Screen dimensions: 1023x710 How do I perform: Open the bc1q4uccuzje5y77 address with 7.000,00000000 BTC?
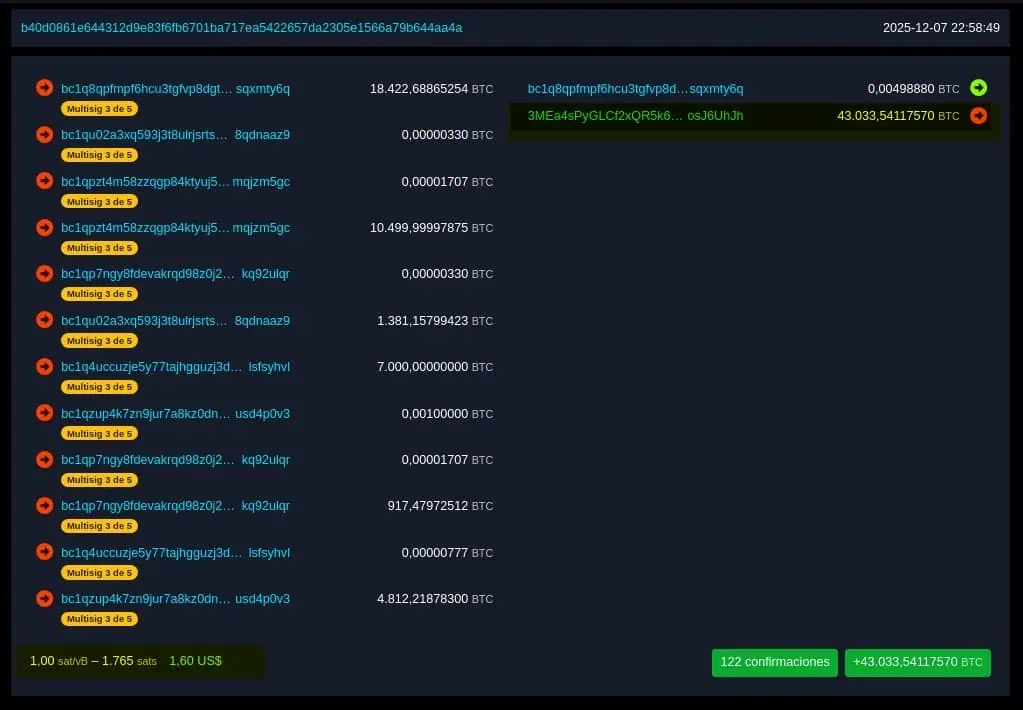tap(175, 367)
